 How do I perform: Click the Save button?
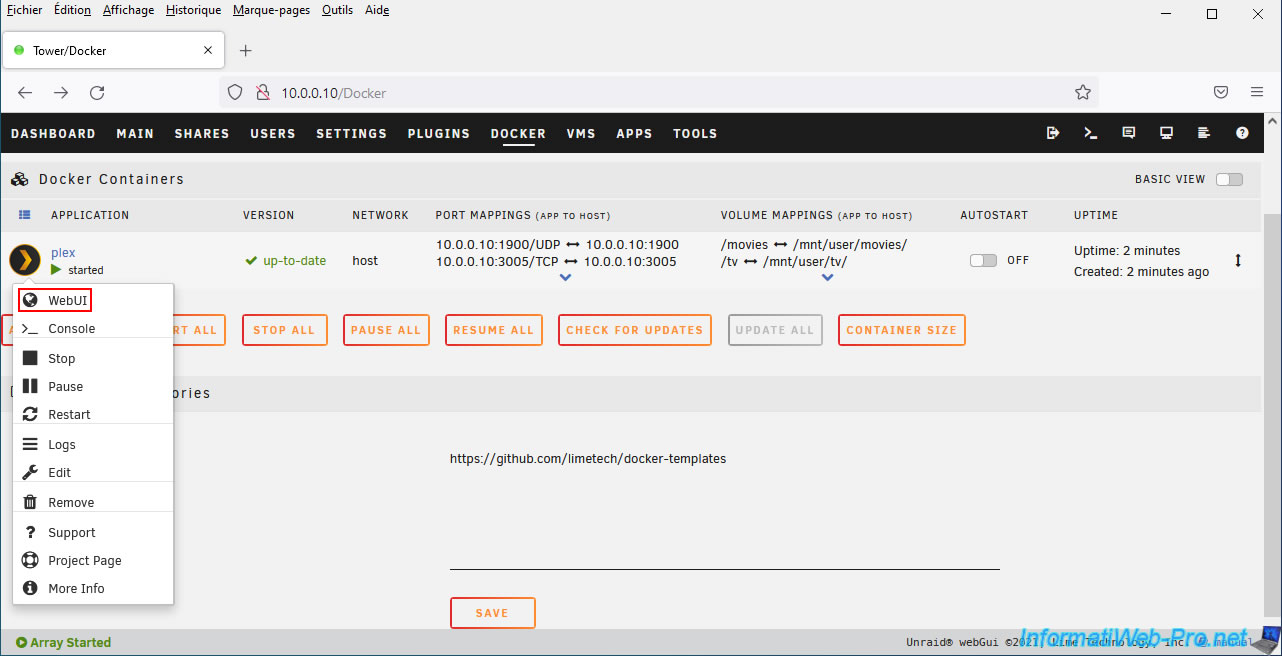pyautogui.click(x=492, y=613)
